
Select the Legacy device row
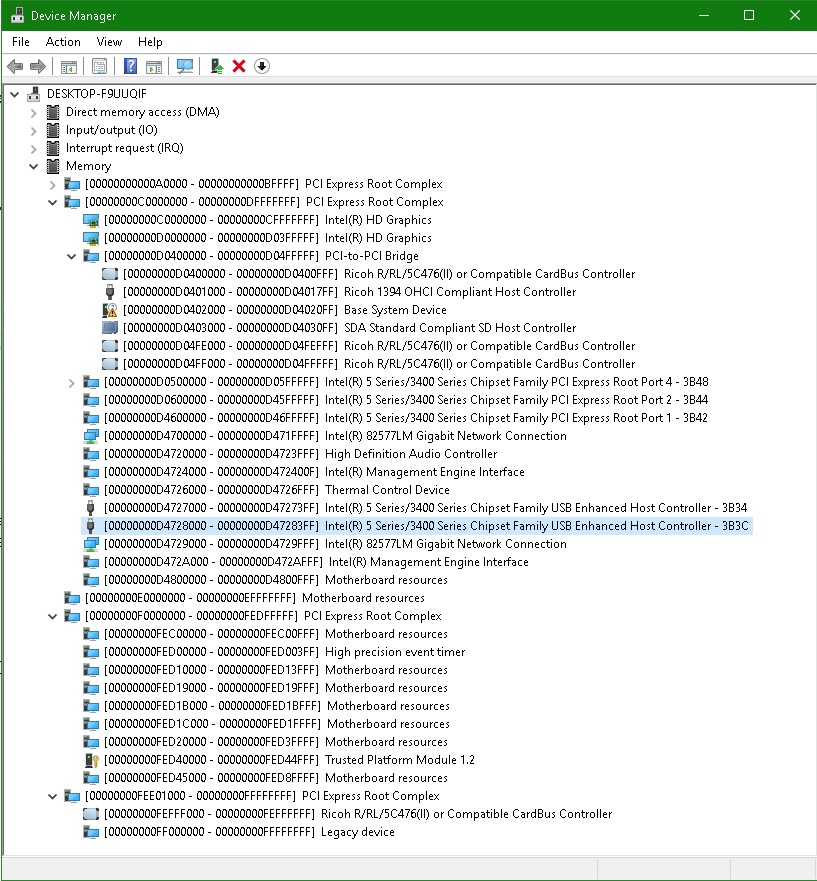(x=249, y=832)
